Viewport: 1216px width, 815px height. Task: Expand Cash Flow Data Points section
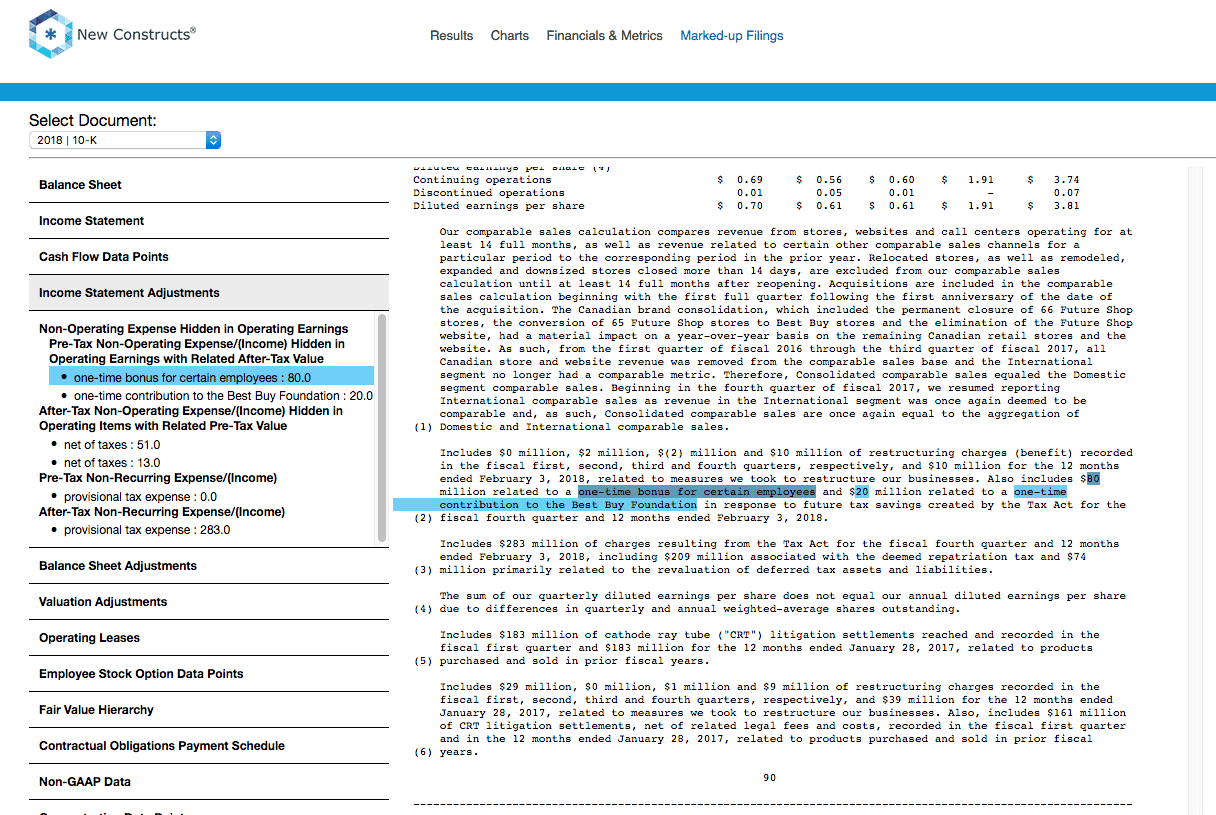click(x=209, y=257)
